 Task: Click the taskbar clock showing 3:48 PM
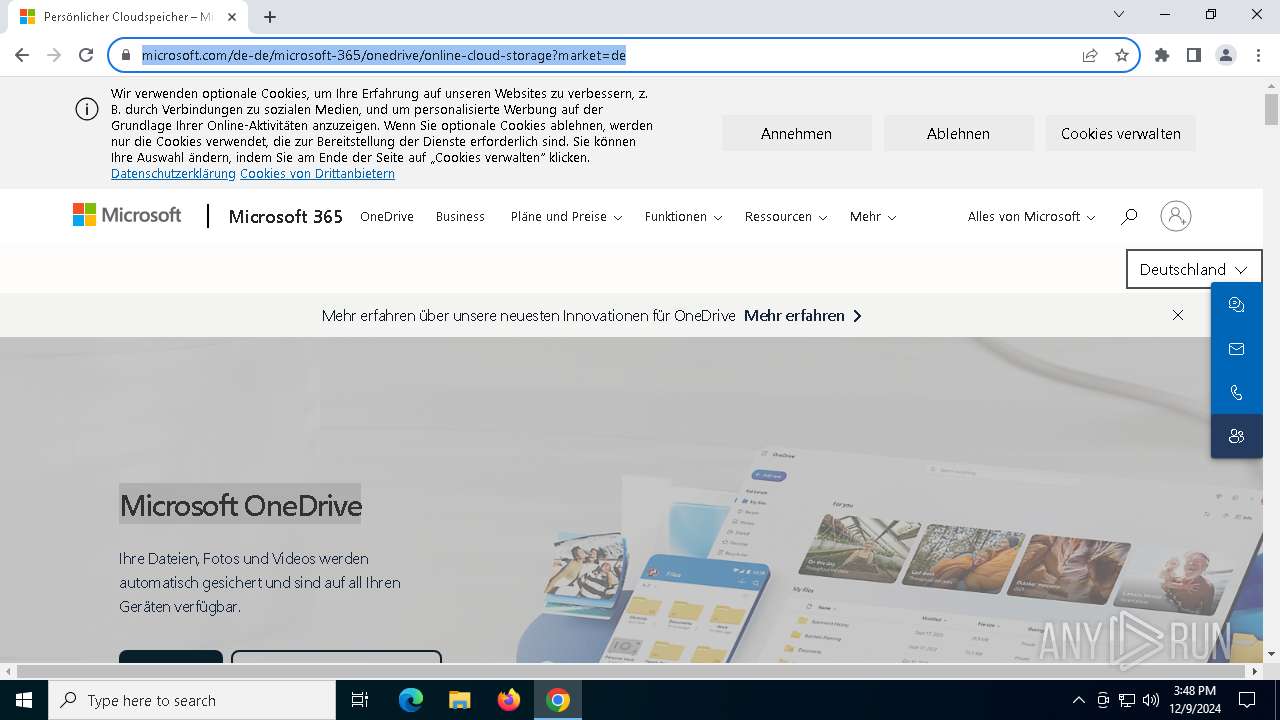1195,700
